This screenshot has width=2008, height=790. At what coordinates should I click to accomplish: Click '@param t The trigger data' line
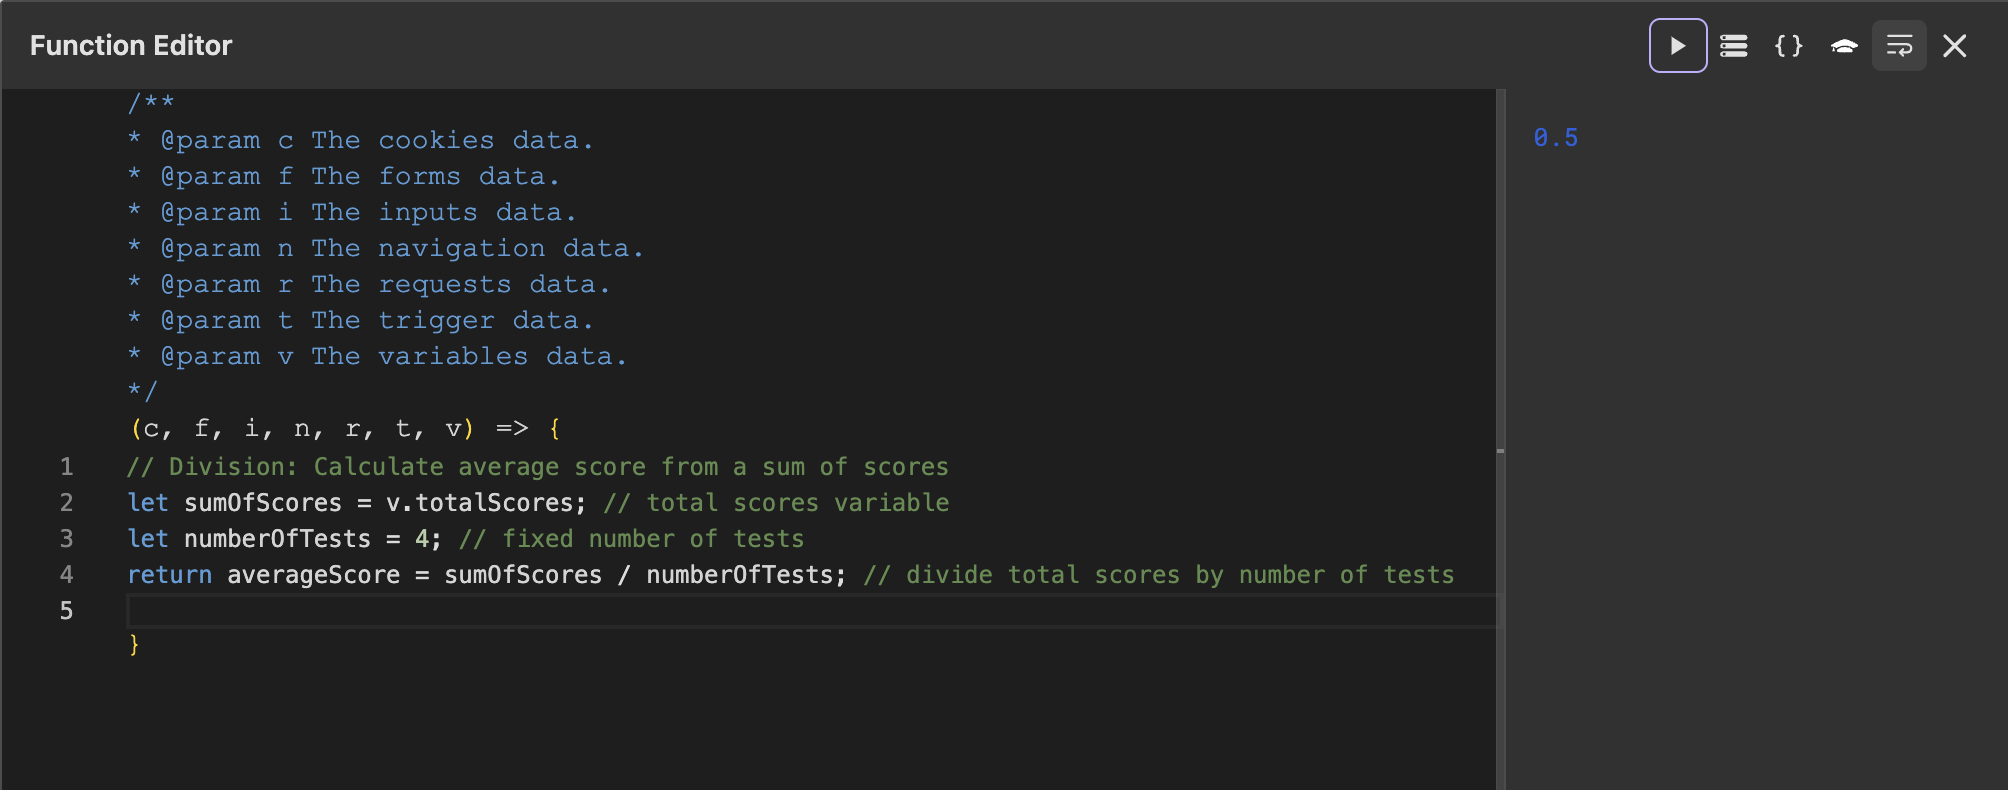[x=361, y=321]
